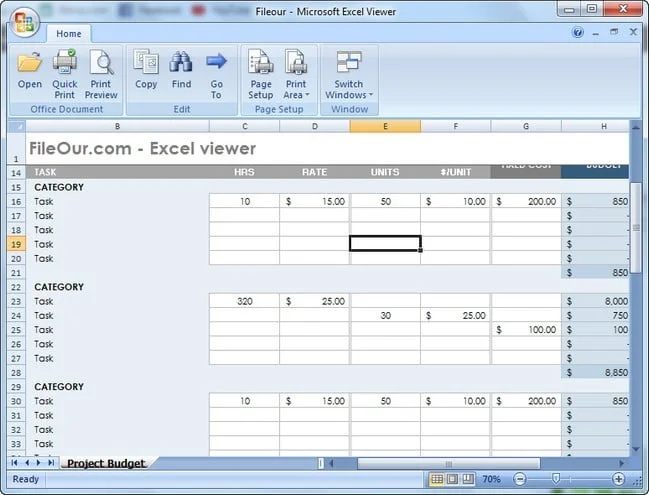The image size is (649, 495).
Task: Click the Quick Print icon
Action: click(65, 72)
